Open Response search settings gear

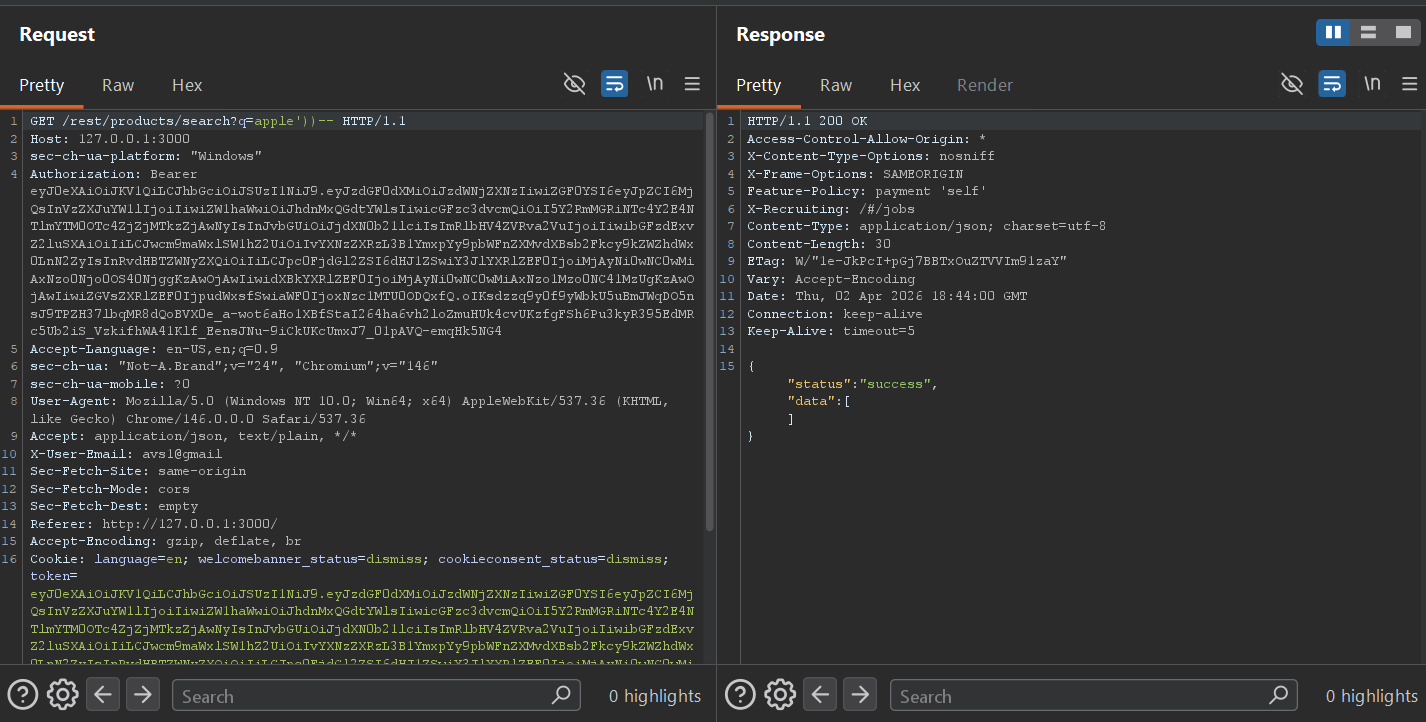click(x=780, y=694)
